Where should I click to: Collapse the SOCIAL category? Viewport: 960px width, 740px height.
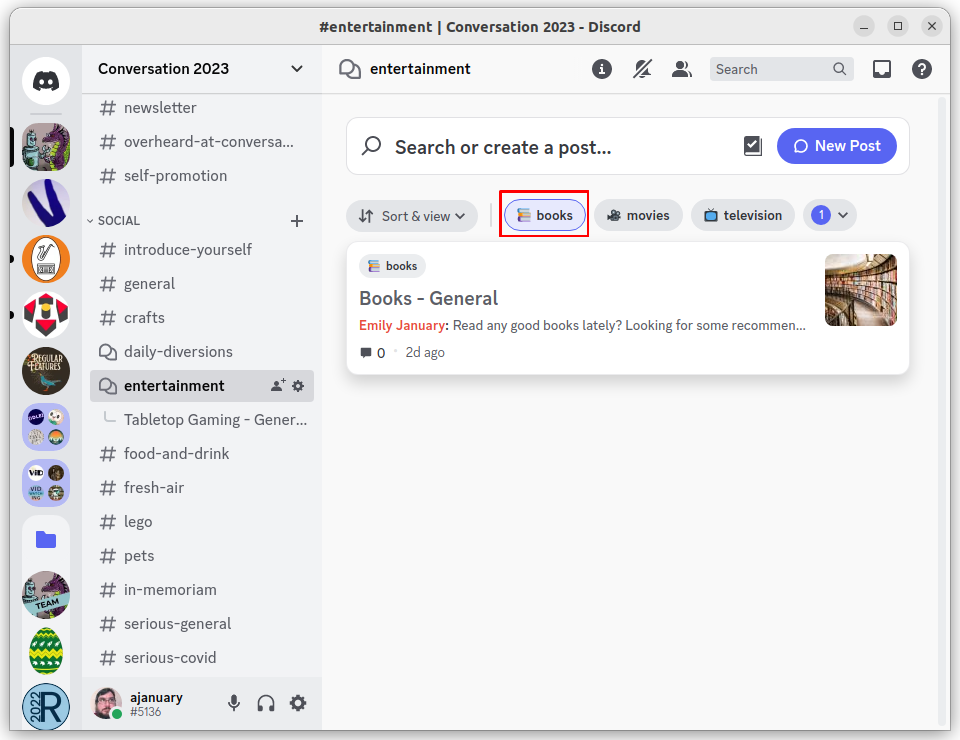click(x=114, y=221)
